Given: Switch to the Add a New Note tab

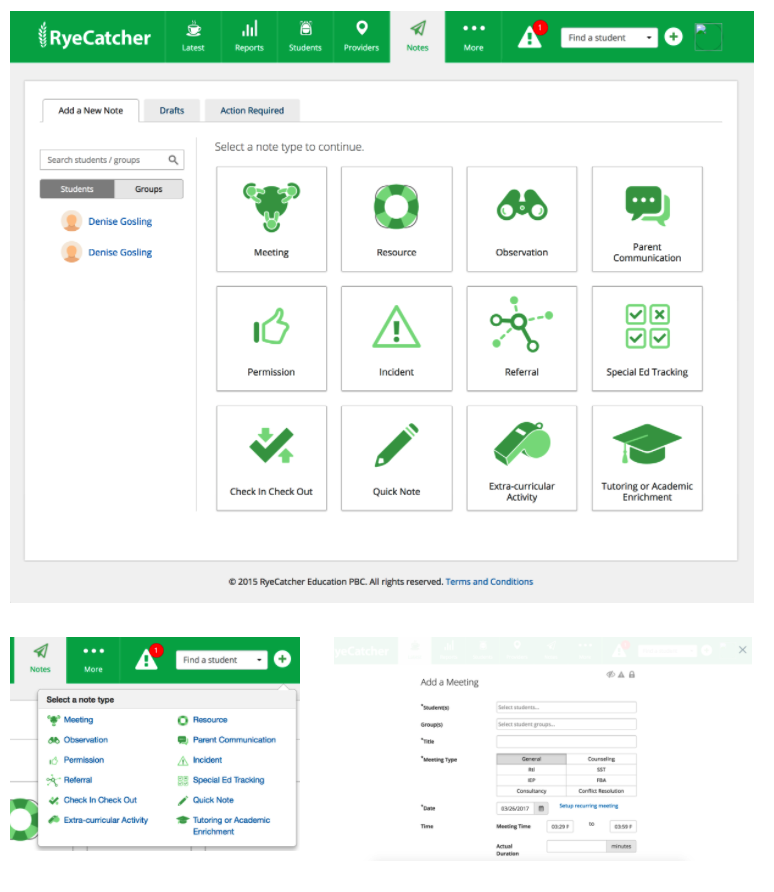Looking at the screenshot, I should point(90,110).
